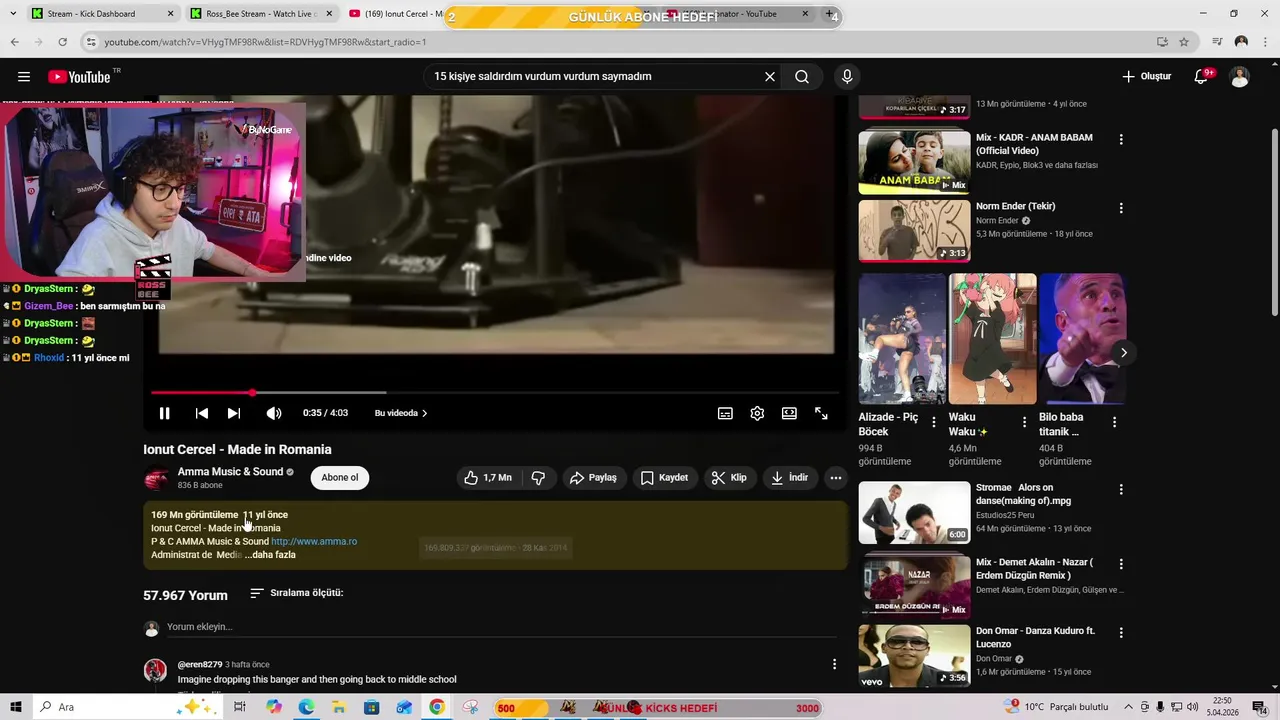The image size is (1280, 720).
Task: Create a clip with Klip
Action: [729, 478]
